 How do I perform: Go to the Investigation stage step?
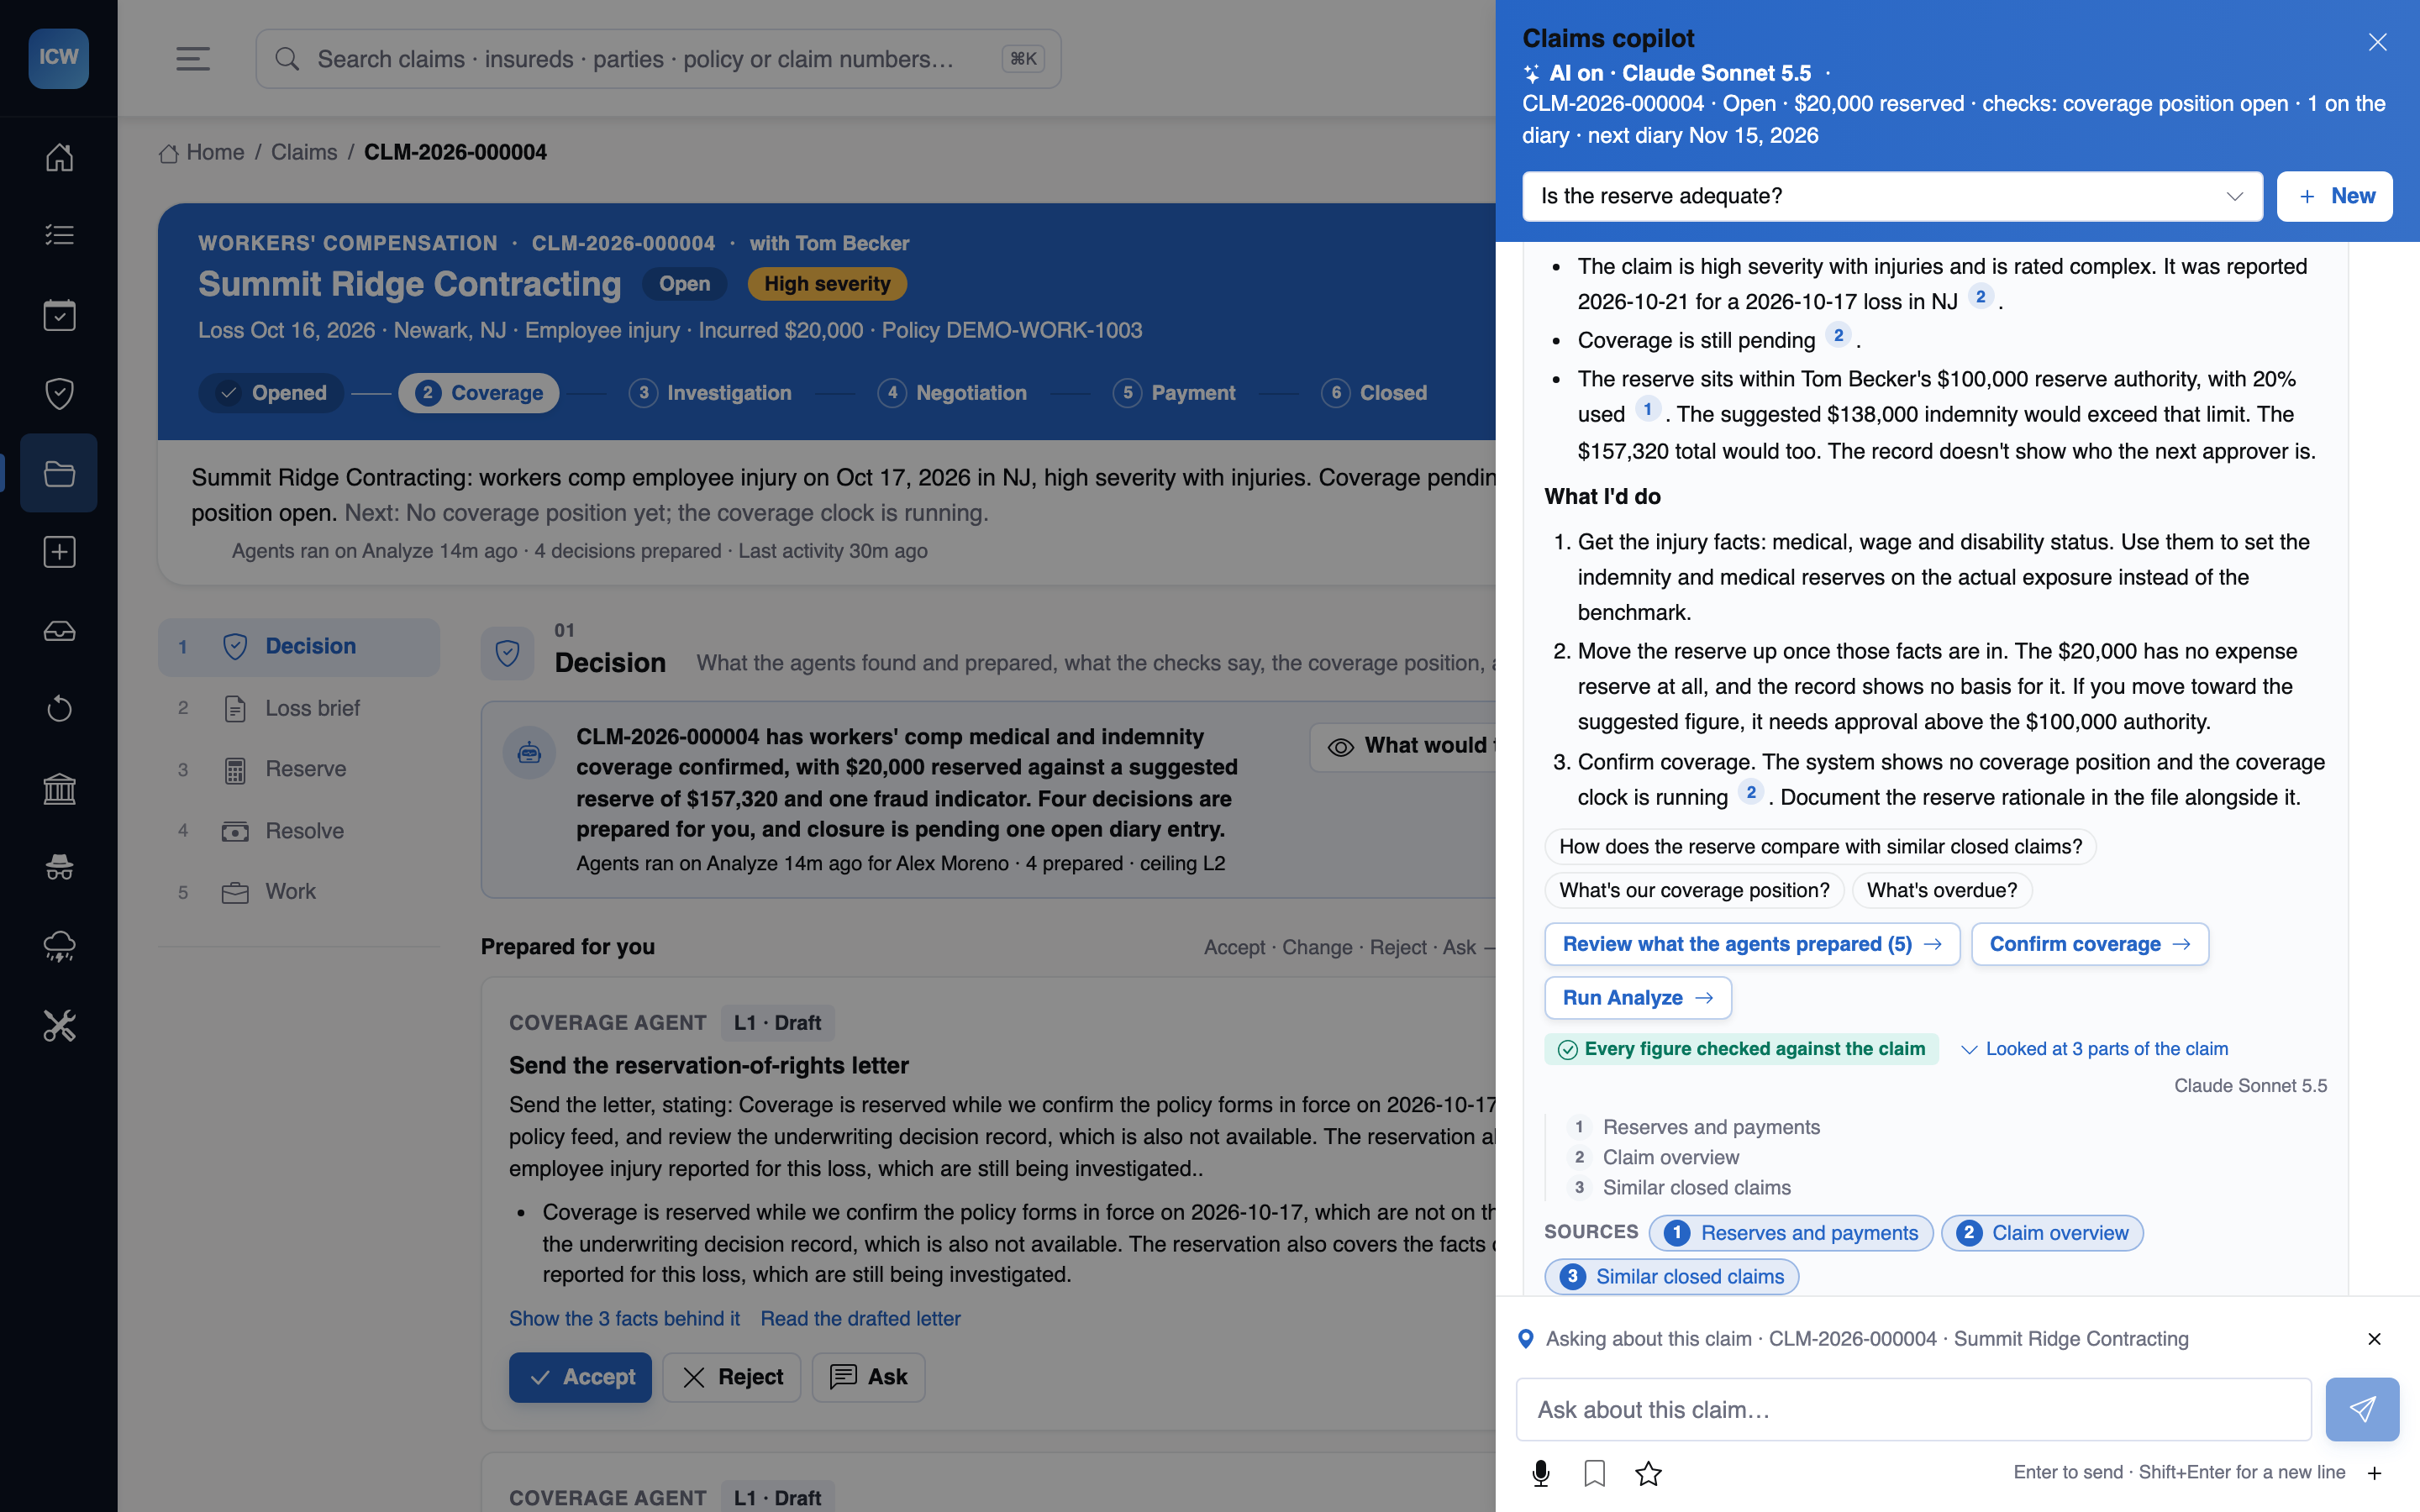pyautogui.click(x=711, y=393)
